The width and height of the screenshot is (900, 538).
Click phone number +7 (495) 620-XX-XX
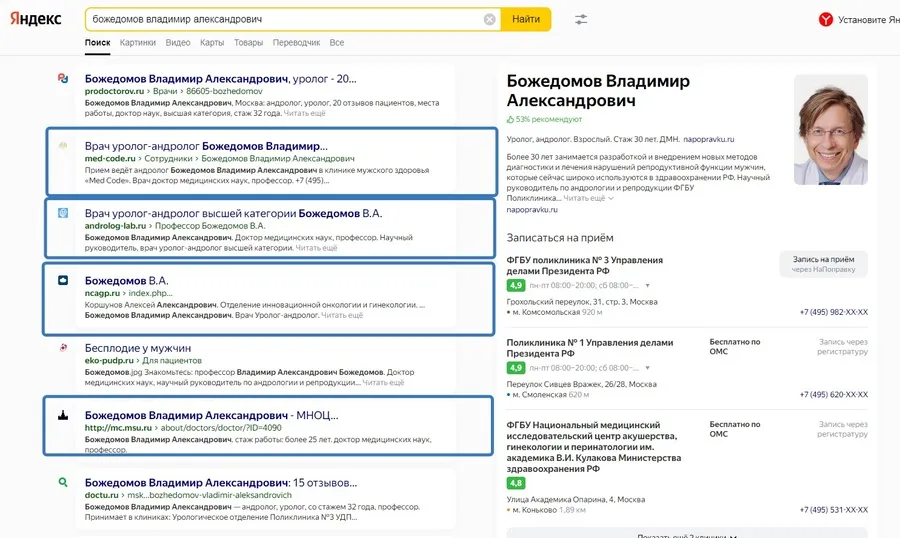[833, 394]
